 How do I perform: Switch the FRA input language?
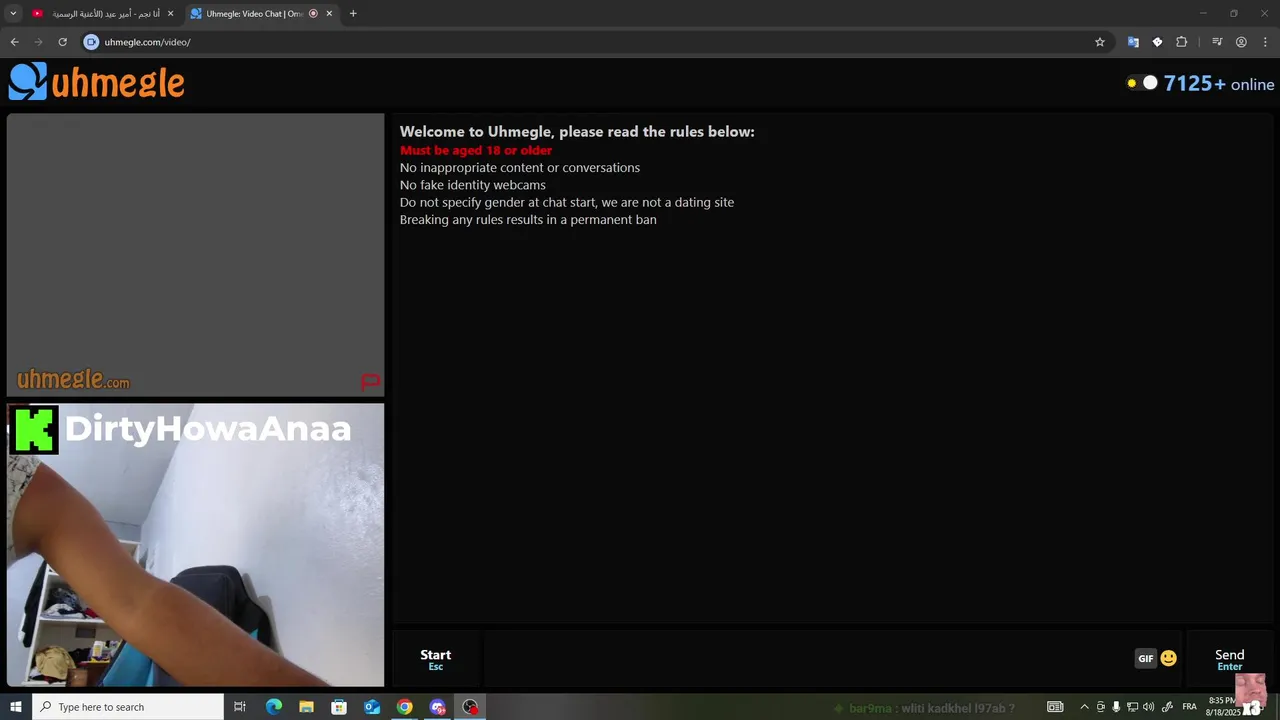(x=1189, y=707)
